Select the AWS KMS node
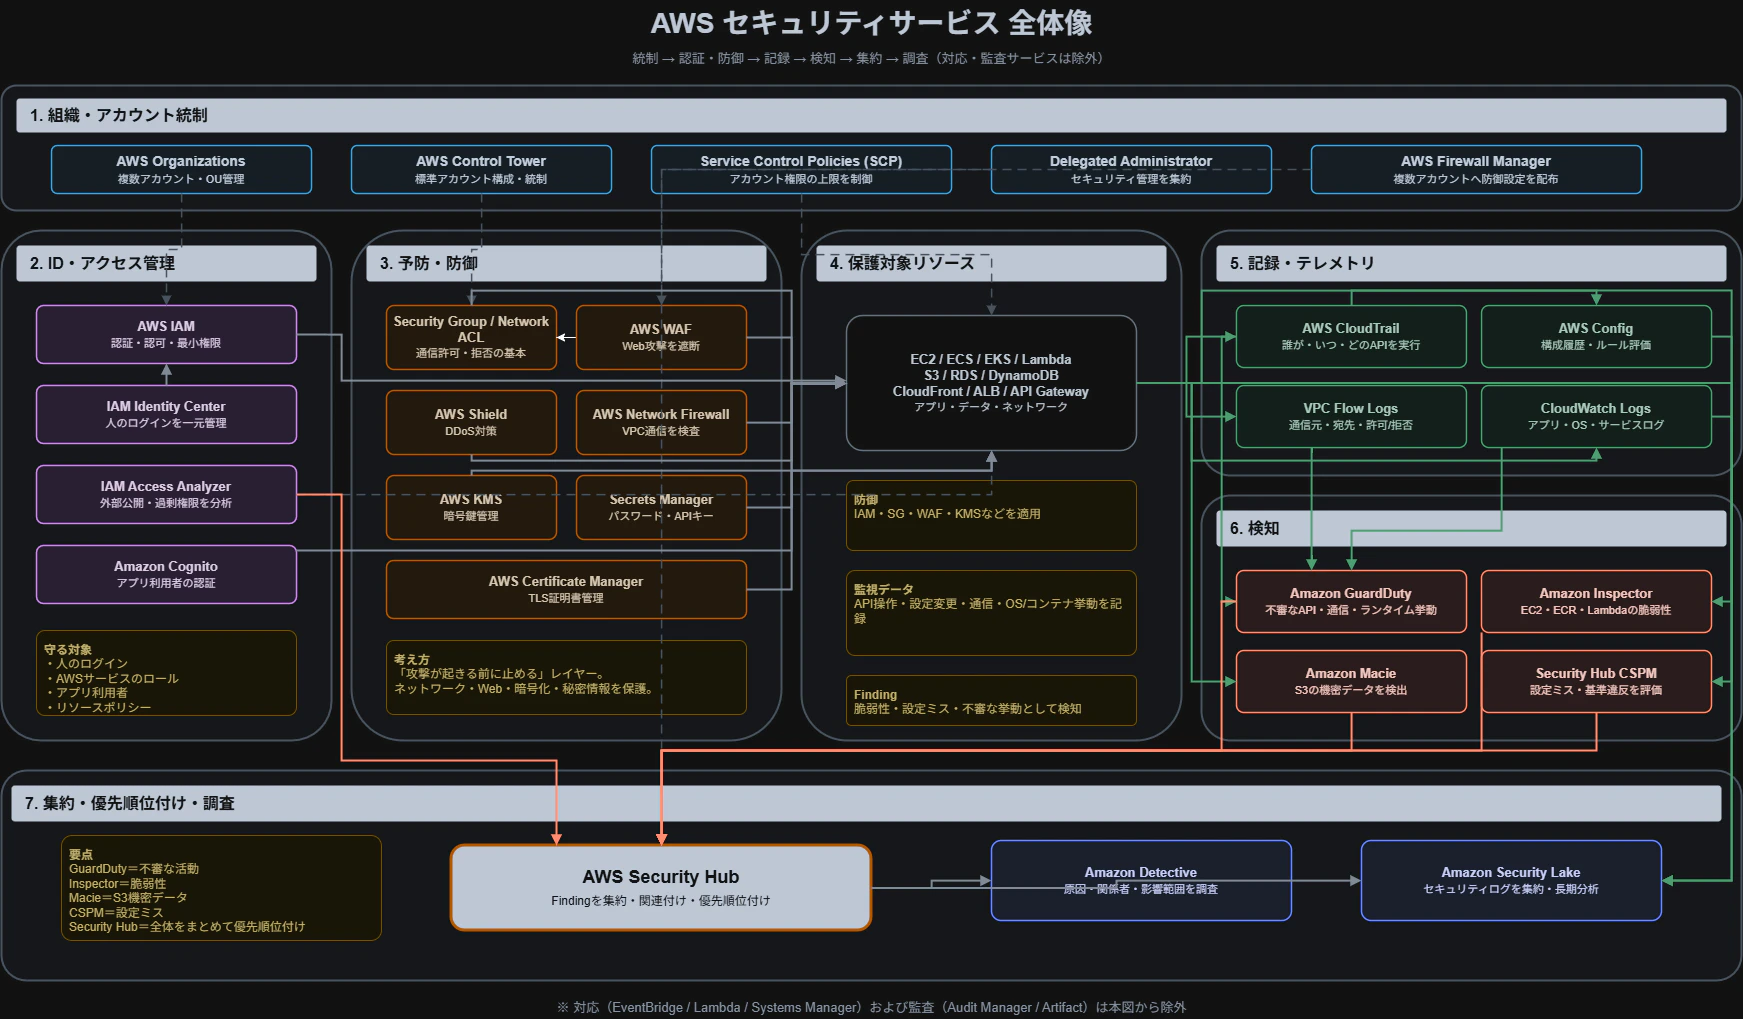This screenshot has height=1019, width=1743. click(471, 507)
